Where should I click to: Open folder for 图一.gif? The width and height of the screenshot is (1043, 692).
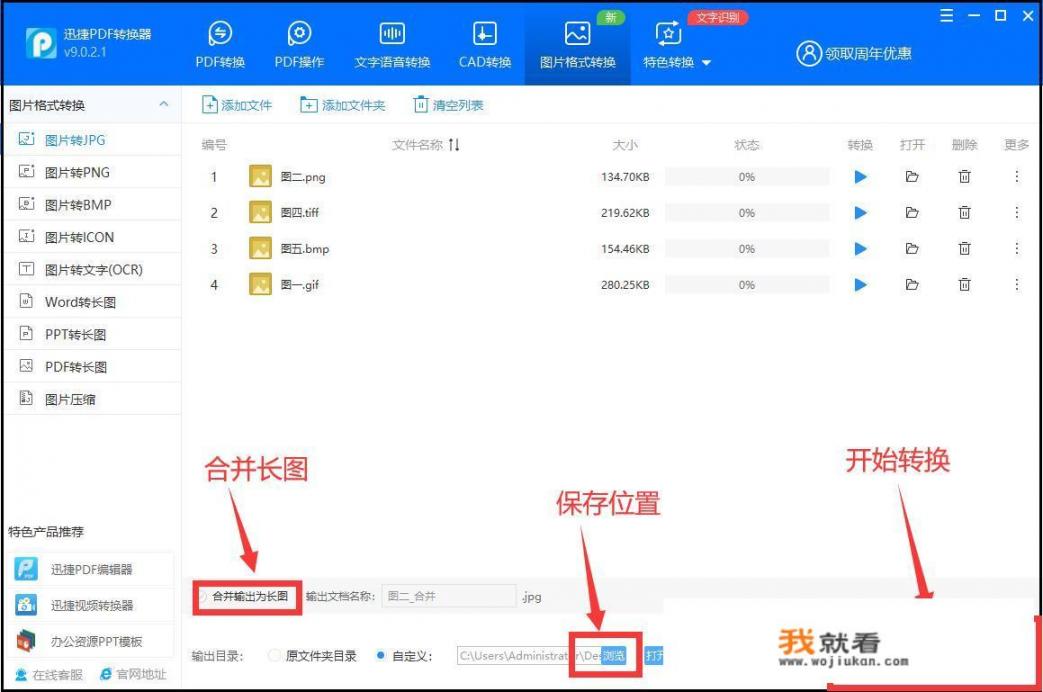pyautogui.click(x=912, y=285)
